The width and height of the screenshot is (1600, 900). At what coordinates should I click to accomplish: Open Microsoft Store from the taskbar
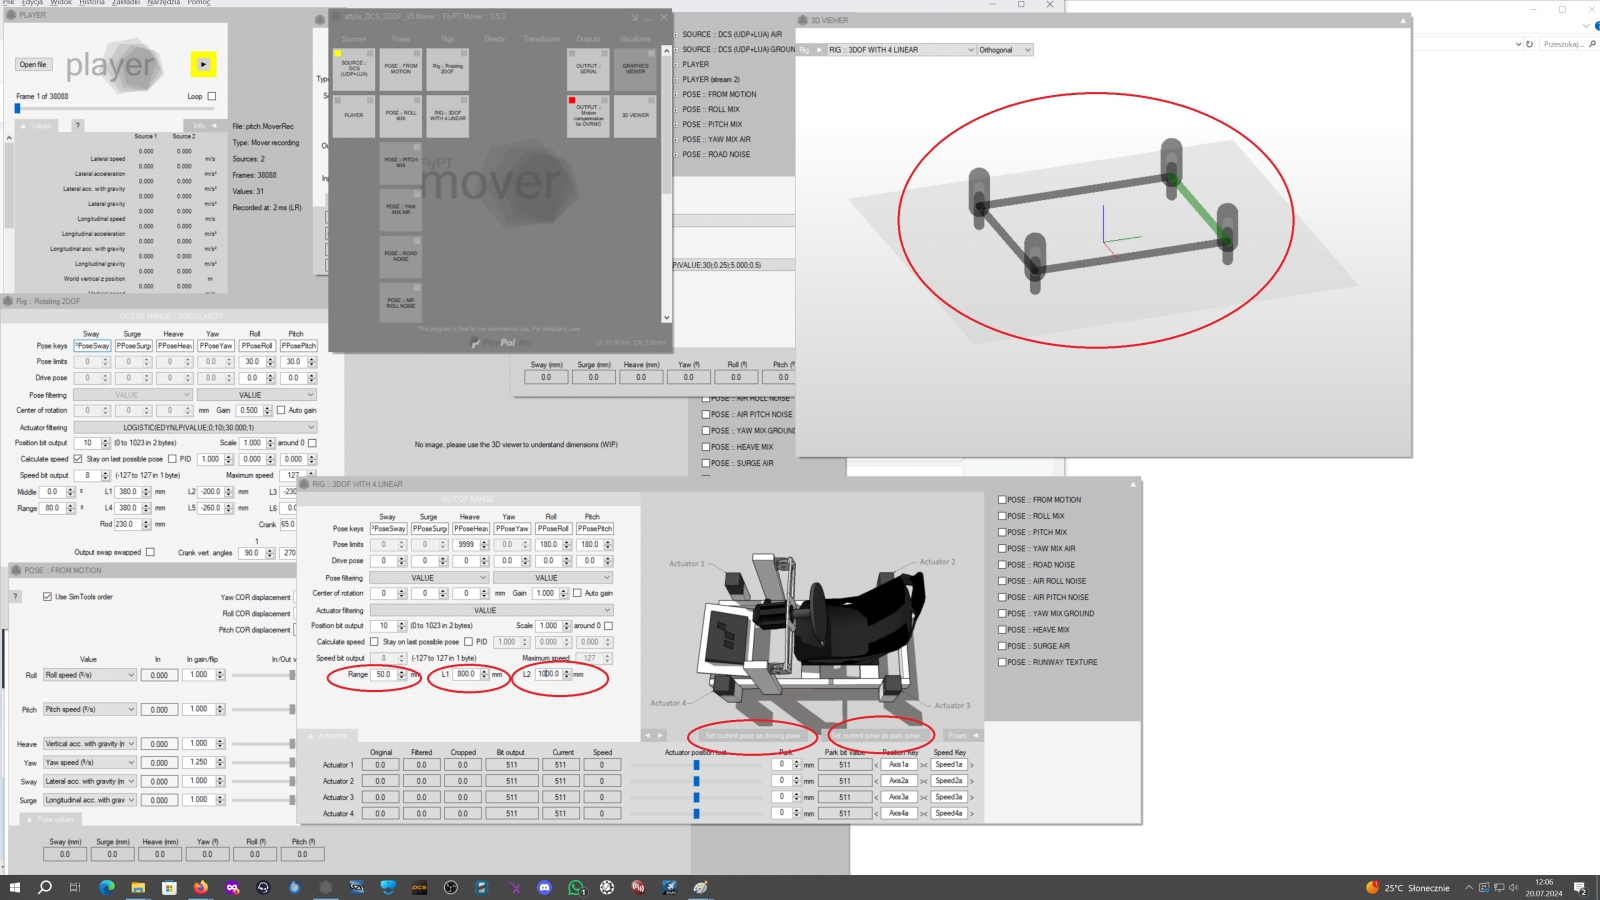pyautogui.click(x=169, y=887)
